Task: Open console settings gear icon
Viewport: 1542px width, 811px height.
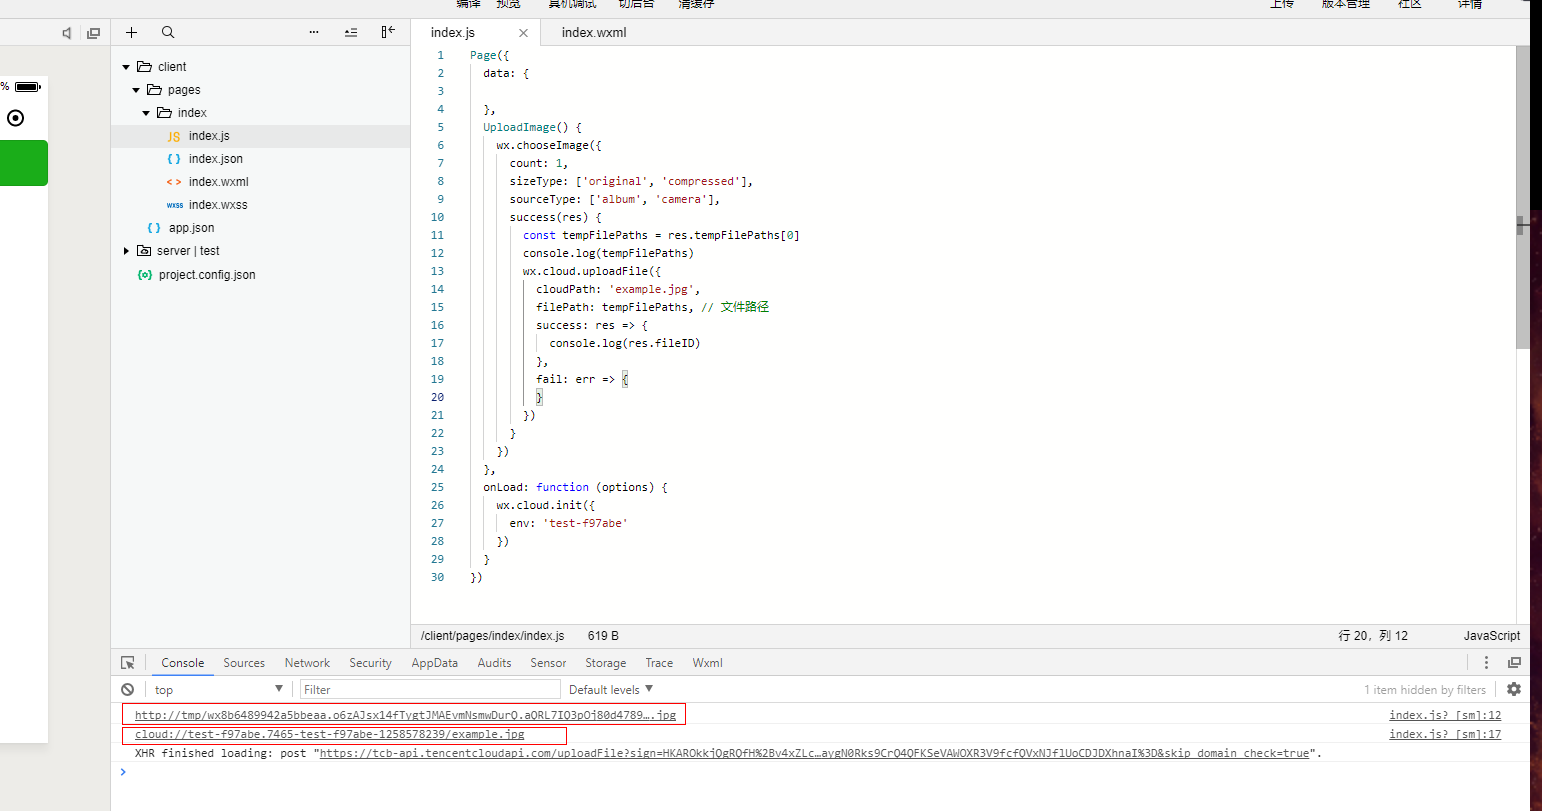Action: [x=1513, y=689]
